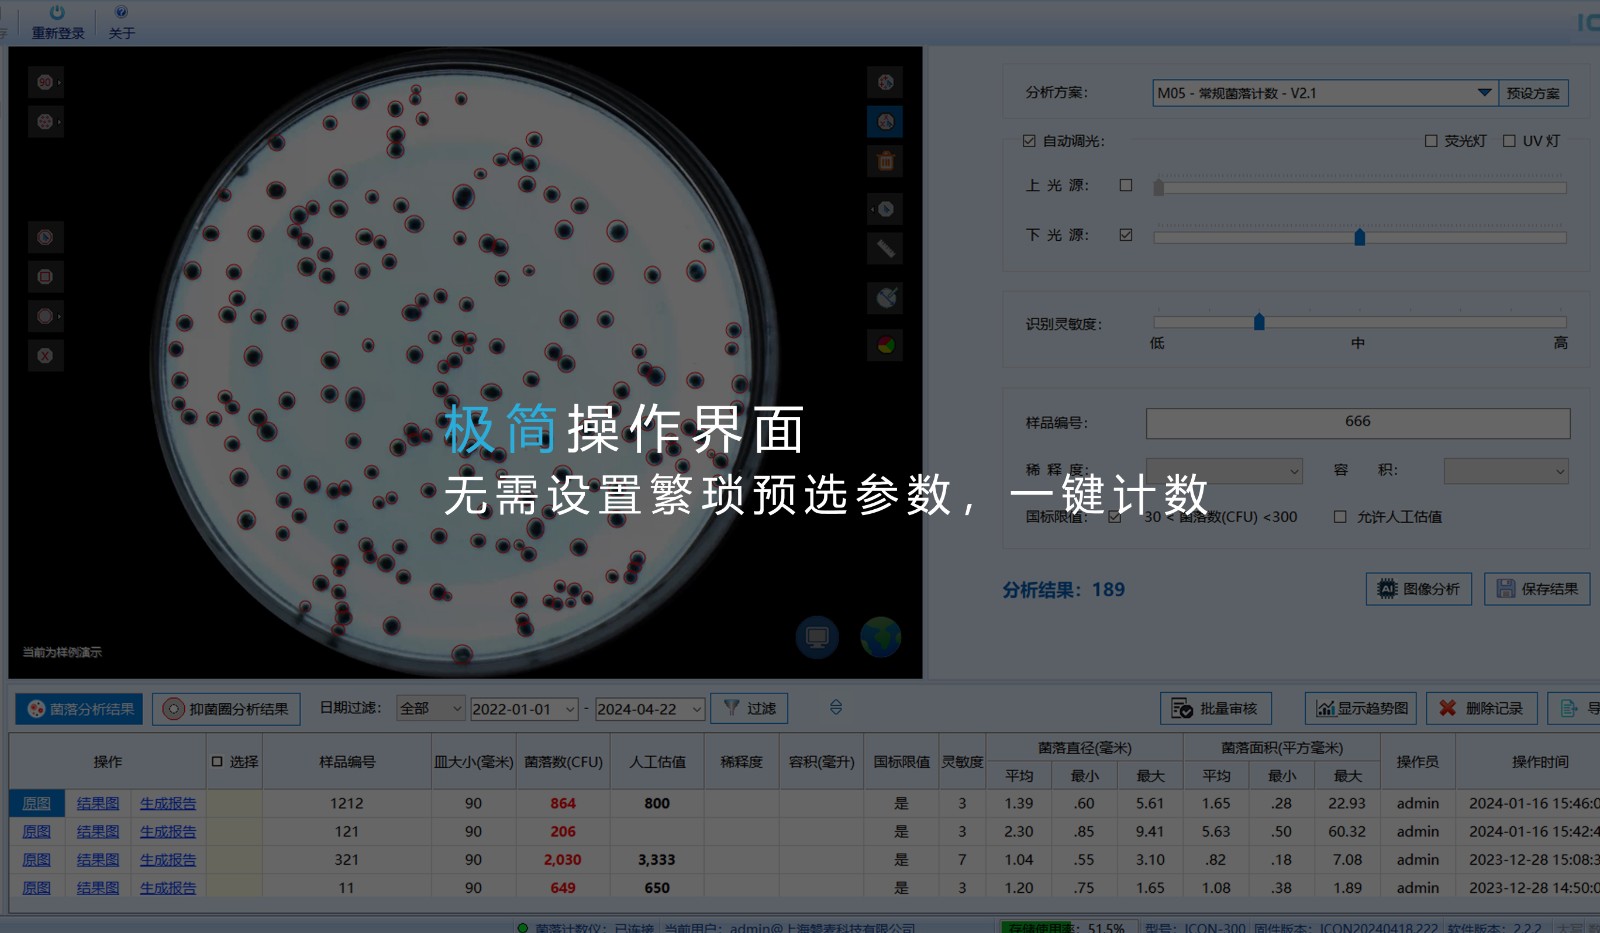
Task: Check the 允许人工估值 checkbox
Action: (1340, 517)
